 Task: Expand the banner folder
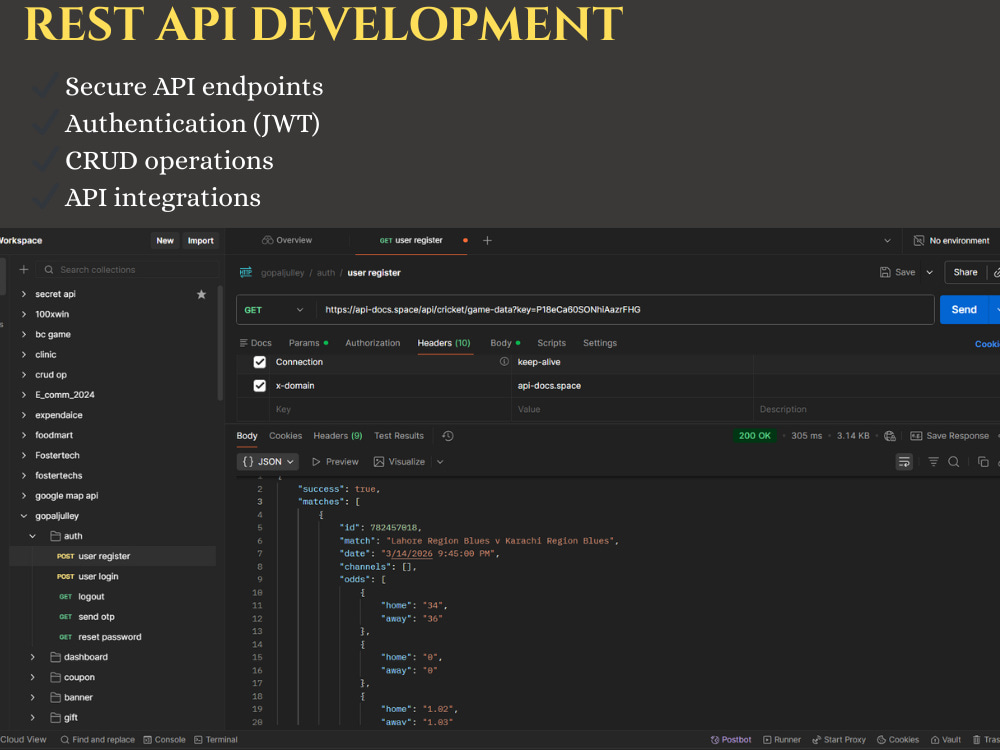(33, 698)
